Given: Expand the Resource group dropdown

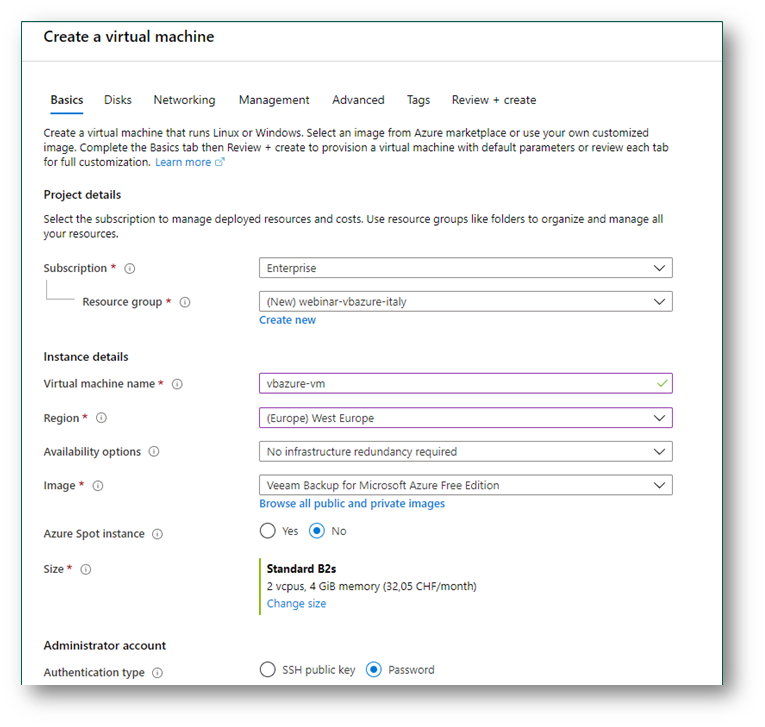Looking at the screenshot, I should click(465, 302).
